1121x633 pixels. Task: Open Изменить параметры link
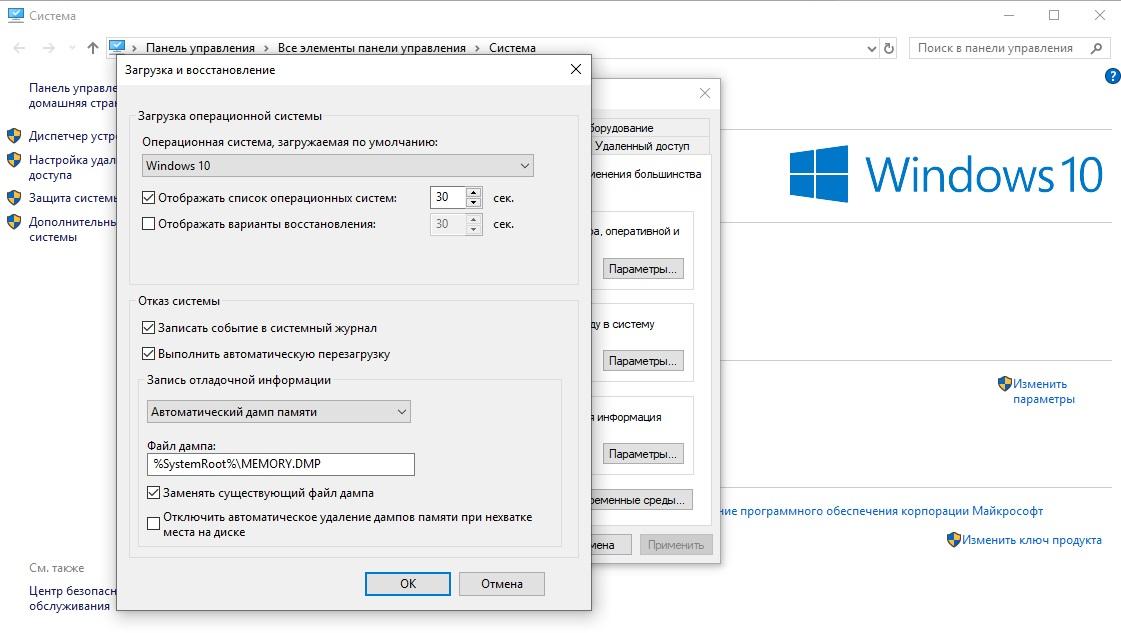pos(1044,391)
